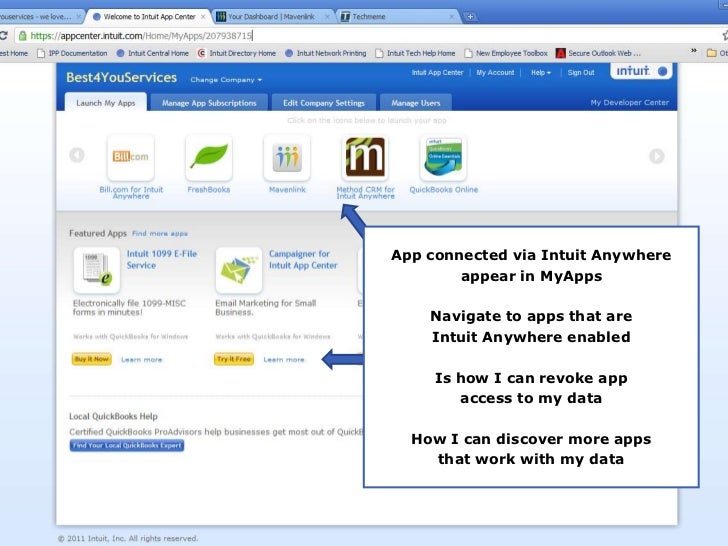Show more bookmarks with the chevron

(x=694, y=51)
